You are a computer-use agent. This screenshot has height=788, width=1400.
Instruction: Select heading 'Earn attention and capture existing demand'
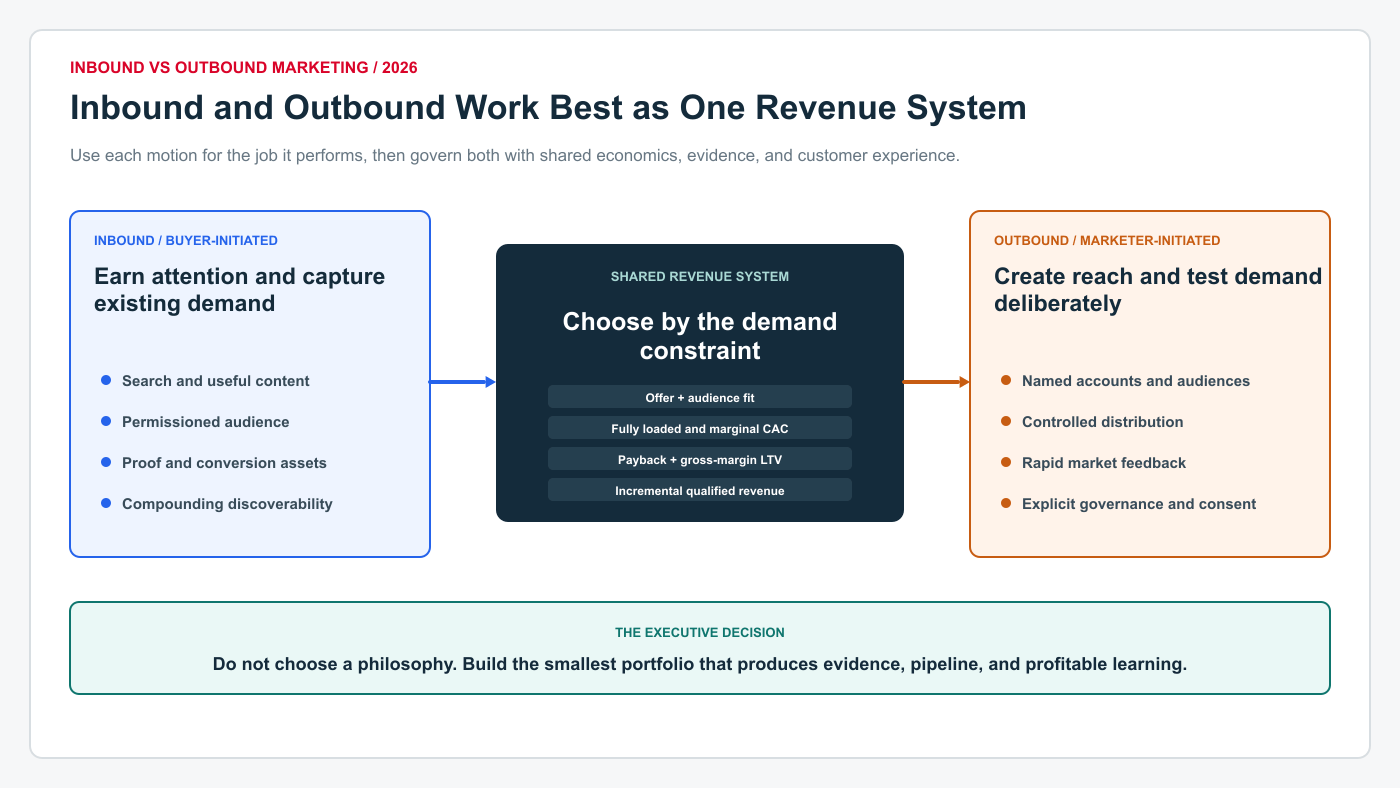click(240, 290)
